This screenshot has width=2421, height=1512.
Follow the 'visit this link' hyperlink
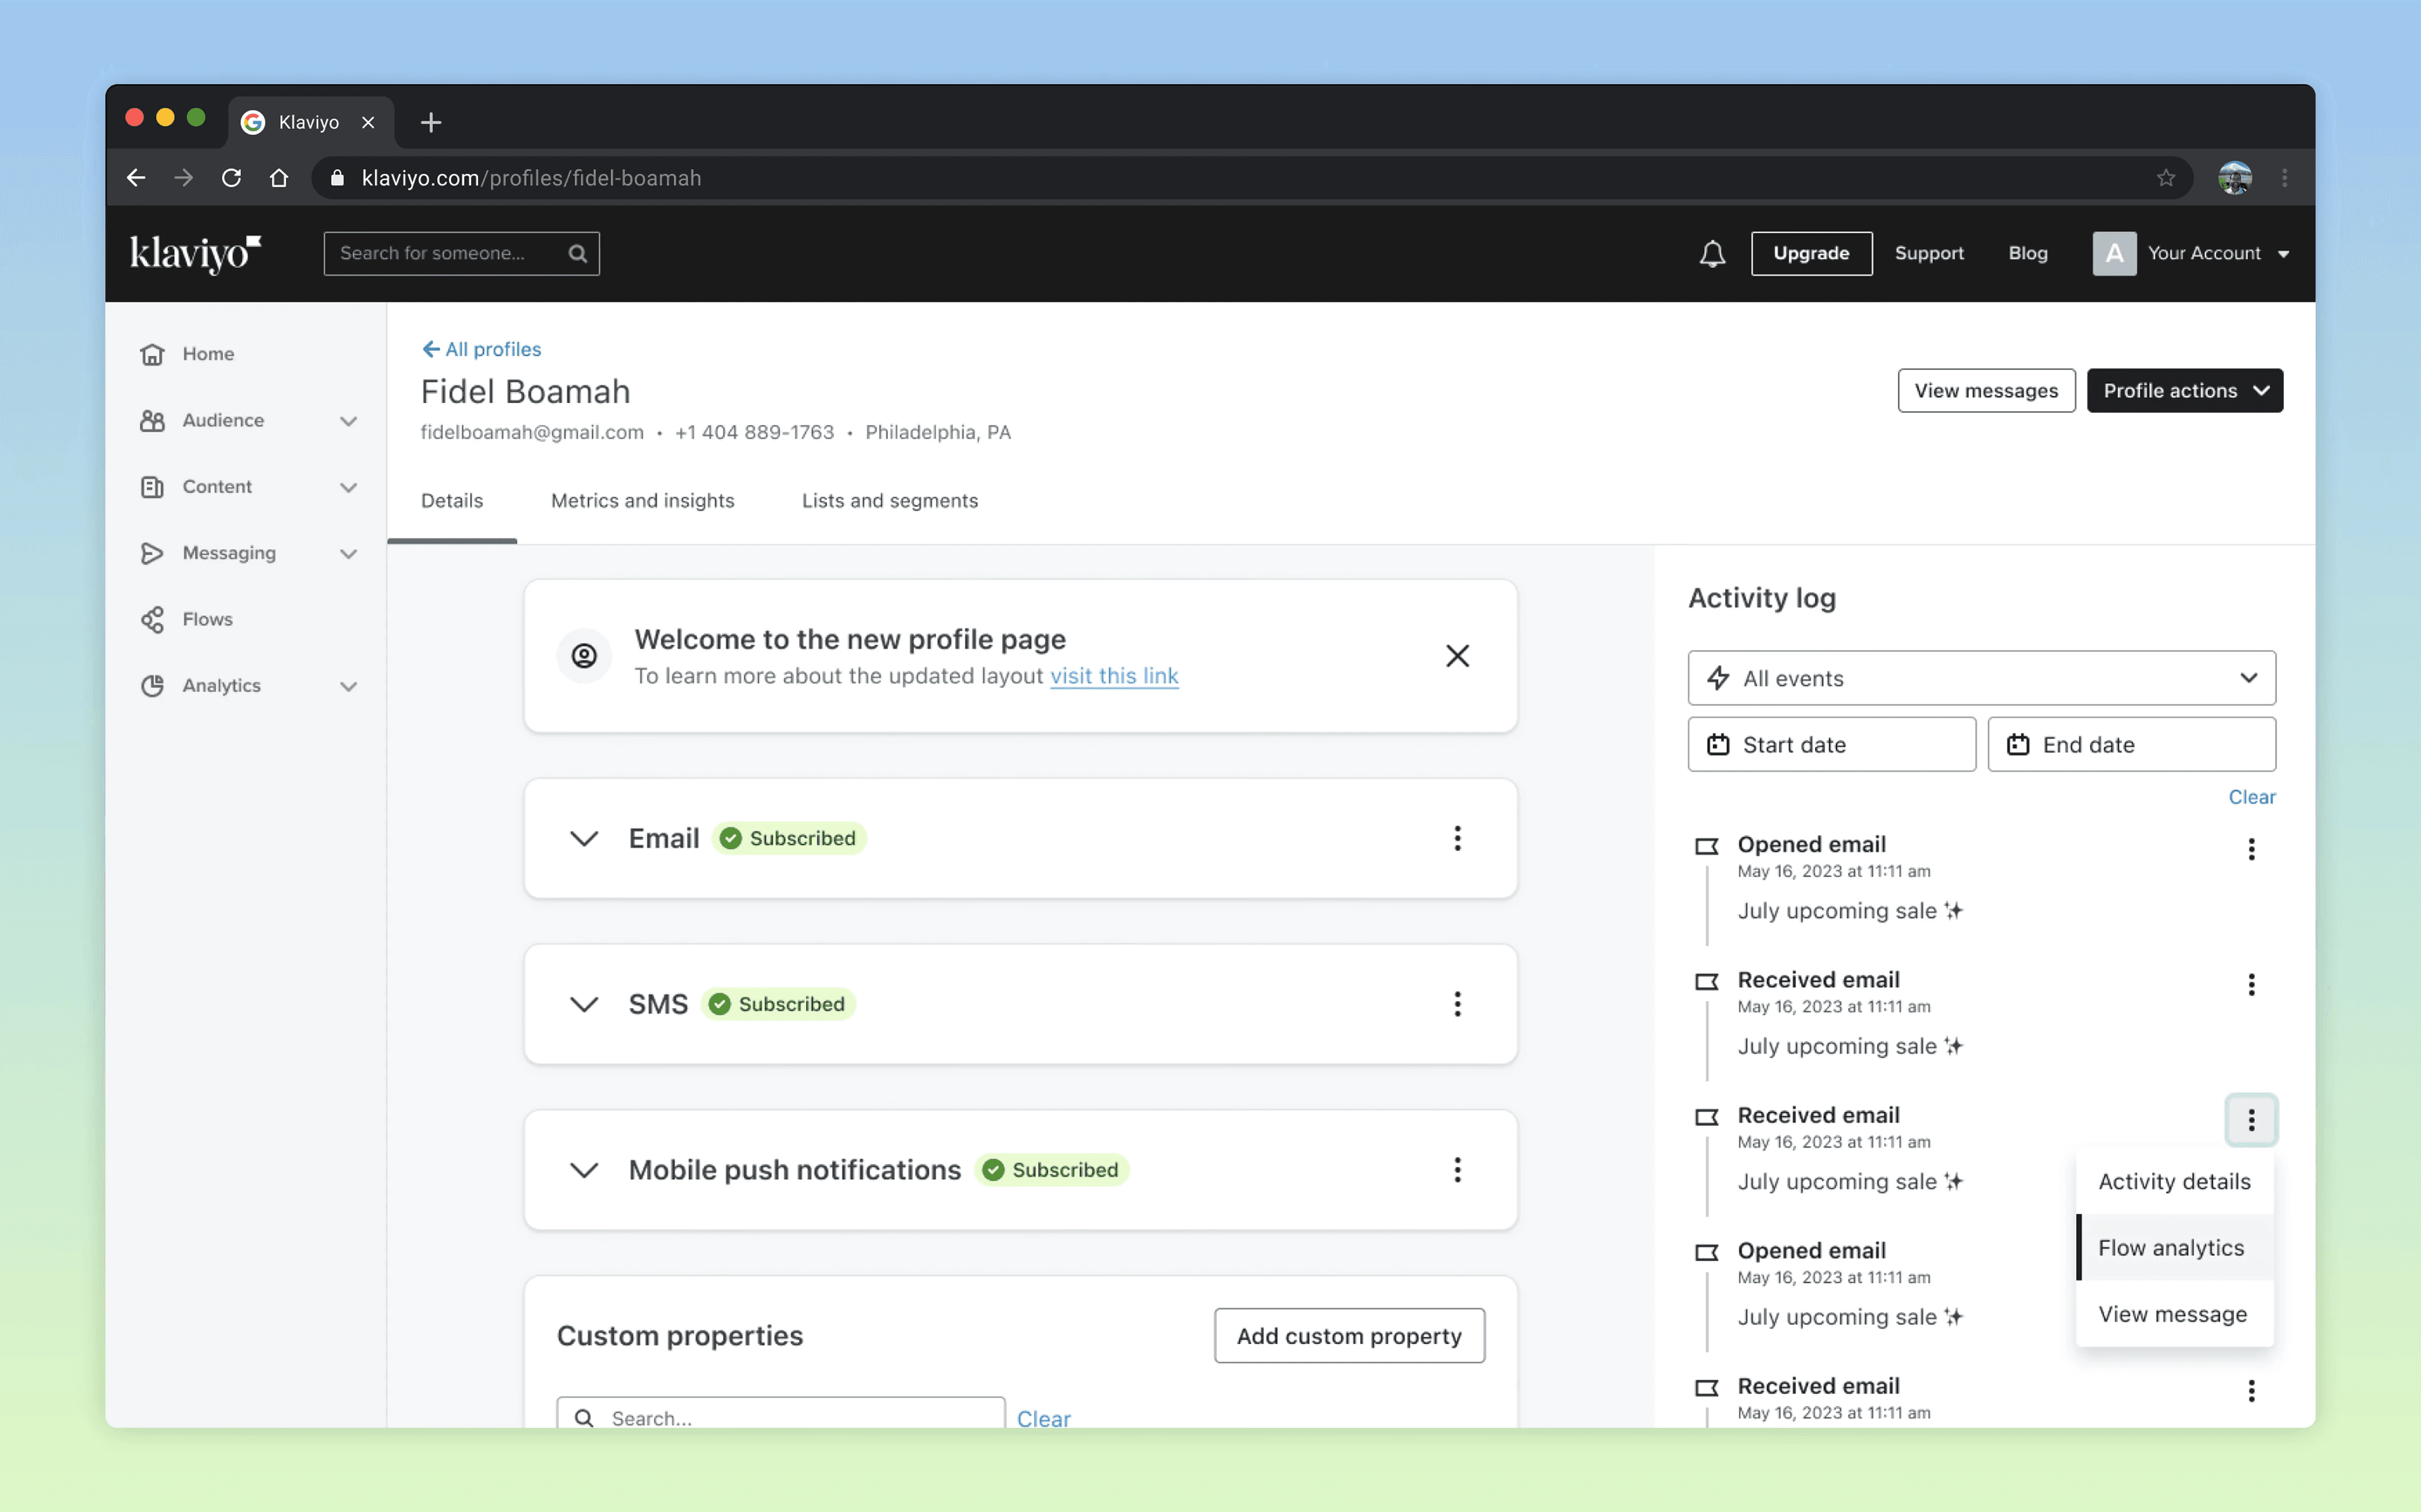click(x=1113, y=676)
